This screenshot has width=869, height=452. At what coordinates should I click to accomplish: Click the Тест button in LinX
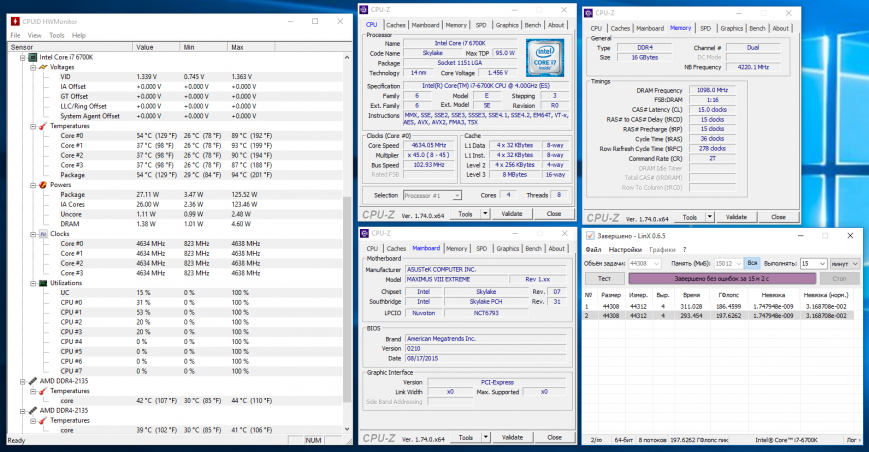(x=605, y=279)
